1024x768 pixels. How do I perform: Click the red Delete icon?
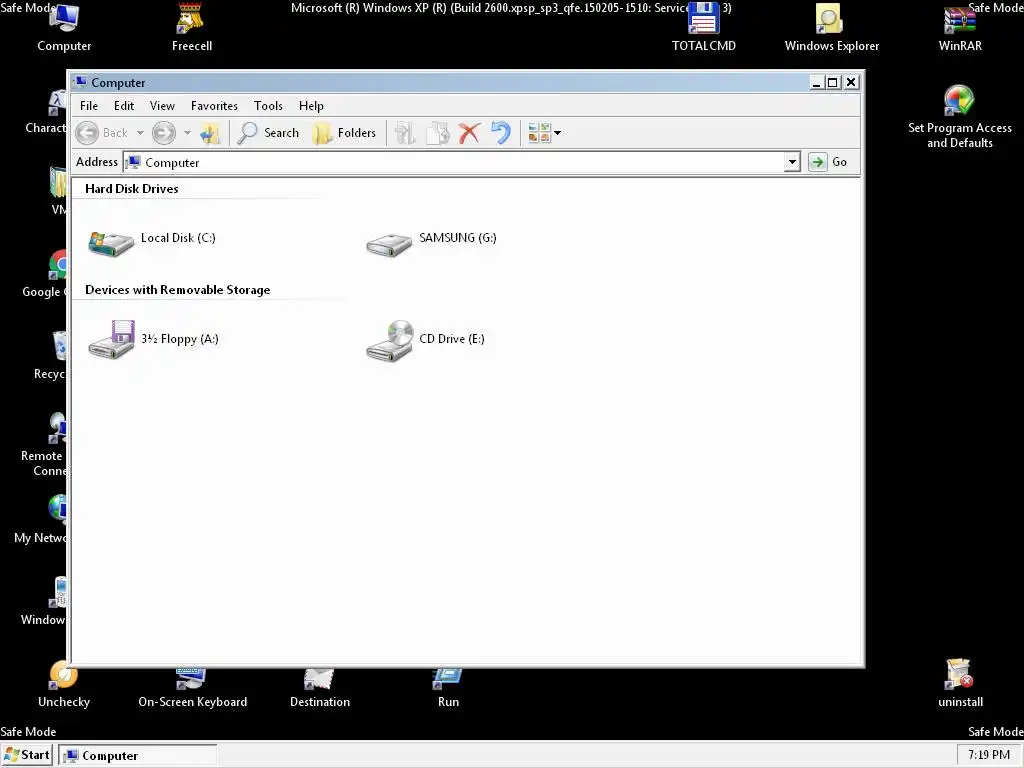click(469, 133)
